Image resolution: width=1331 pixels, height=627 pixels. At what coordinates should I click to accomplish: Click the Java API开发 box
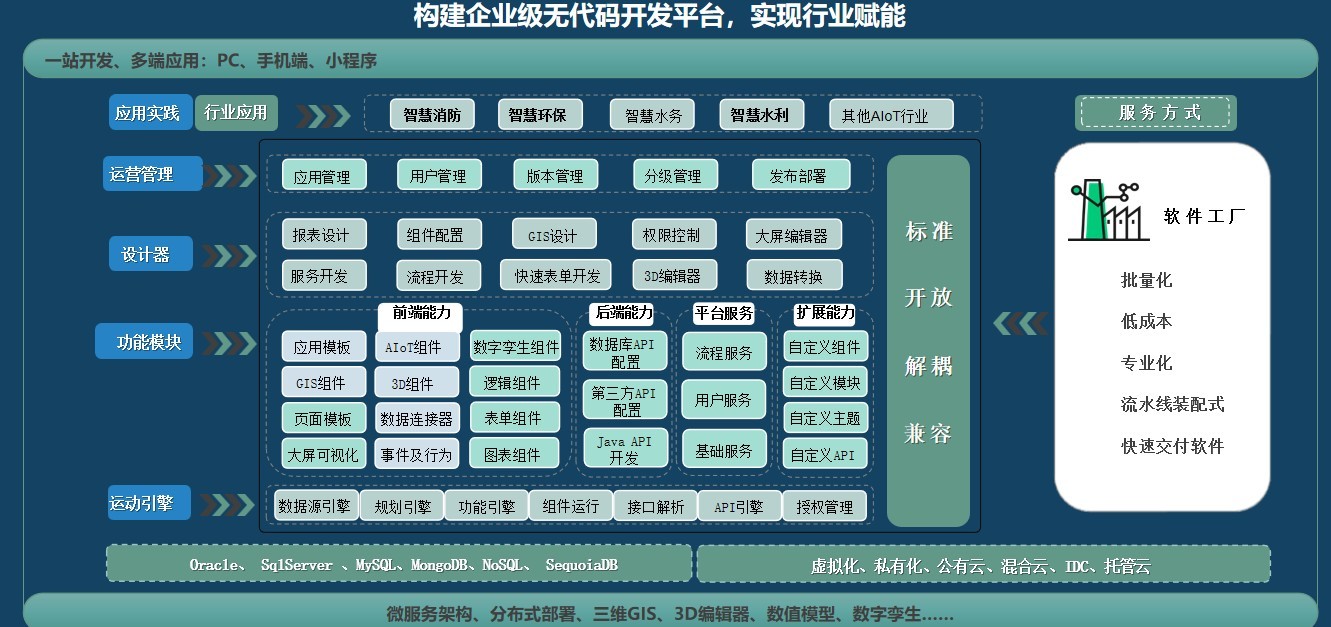click(x=625, y=449)
